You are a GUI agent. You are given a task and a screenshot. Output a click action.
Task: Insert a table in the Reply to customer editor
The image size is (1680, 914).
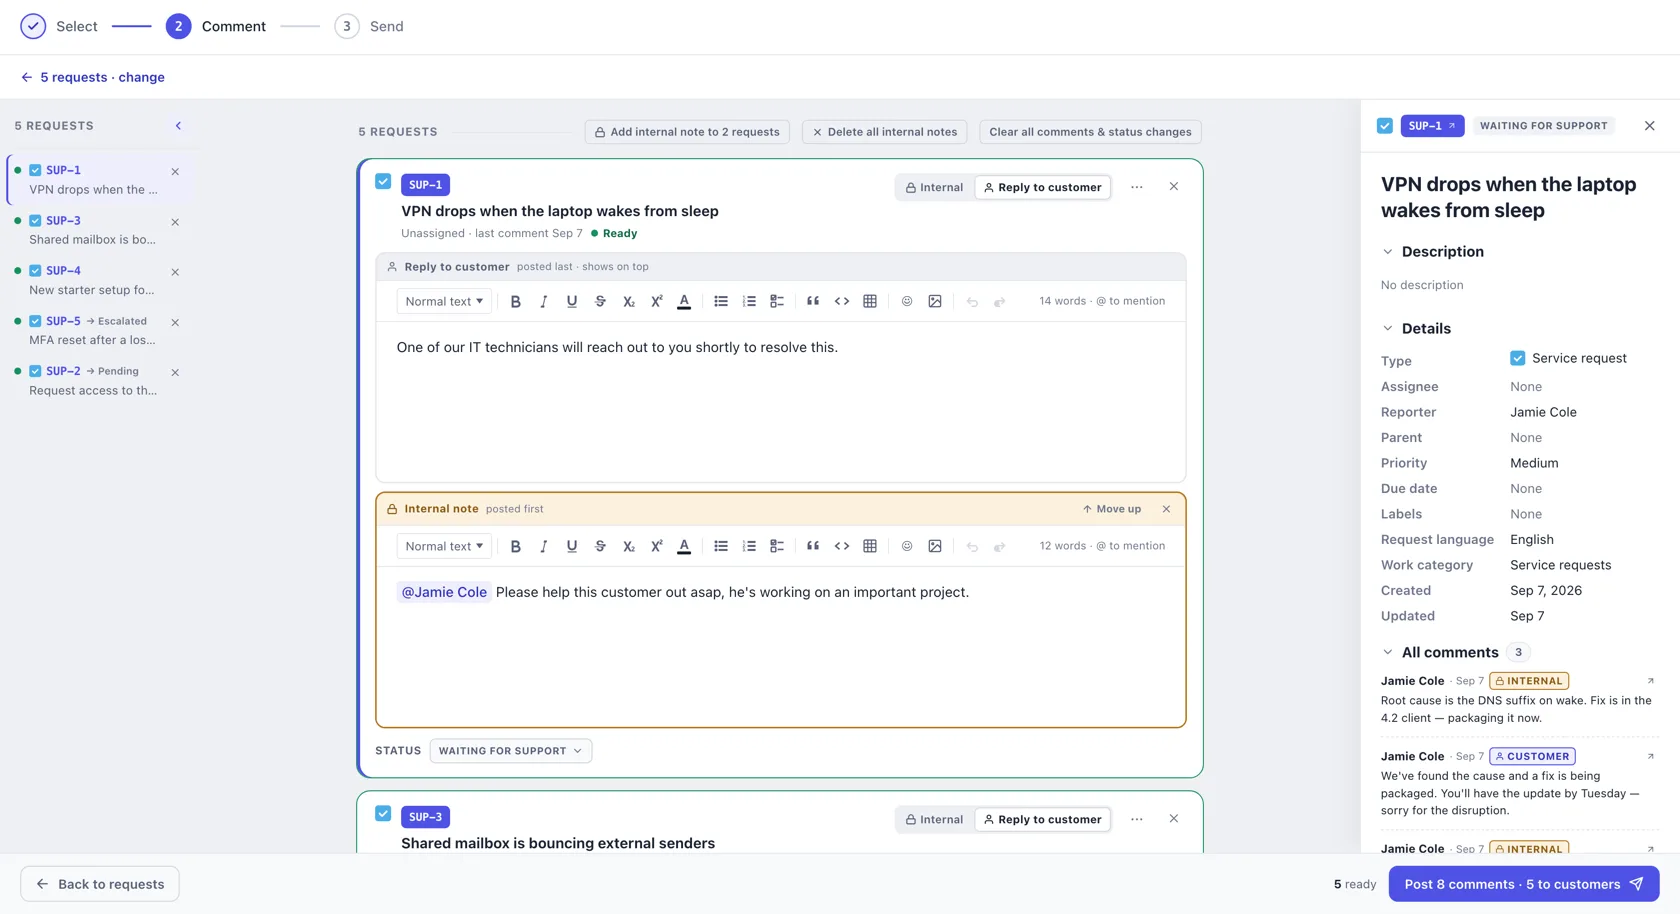coord(870,301)
